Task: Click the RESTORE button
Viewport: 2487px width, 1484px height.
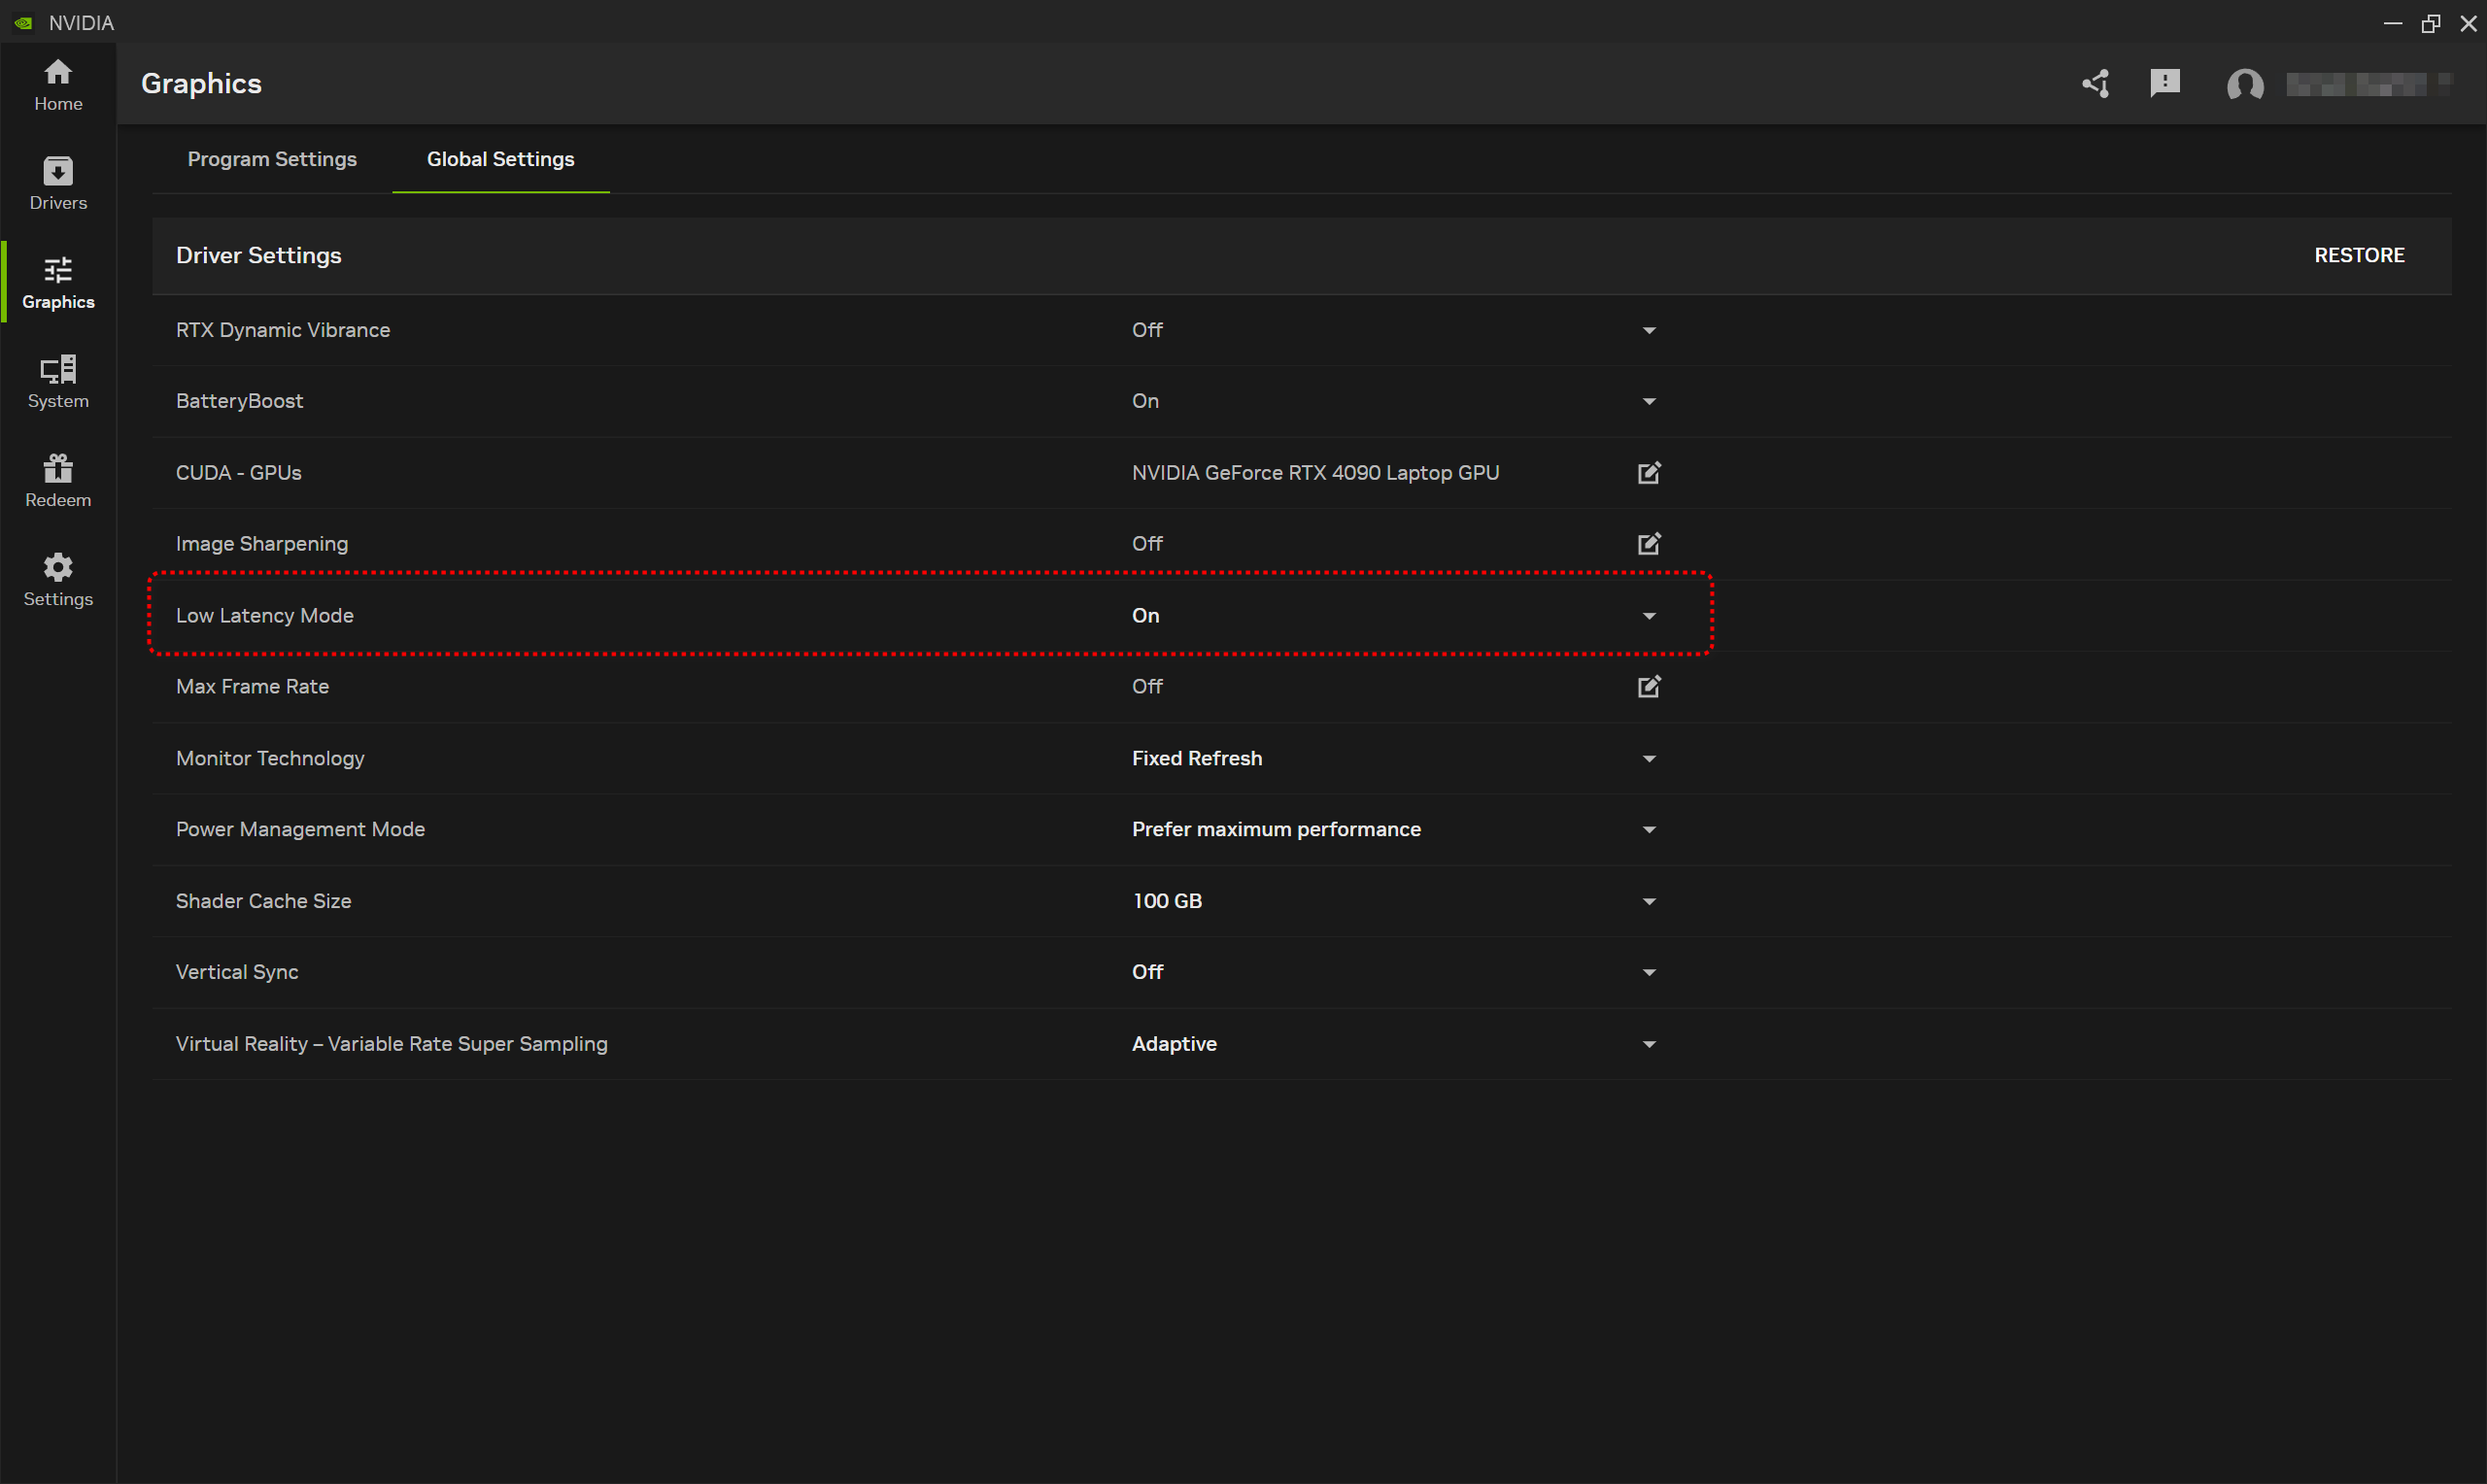Action: coord(2359,255)
